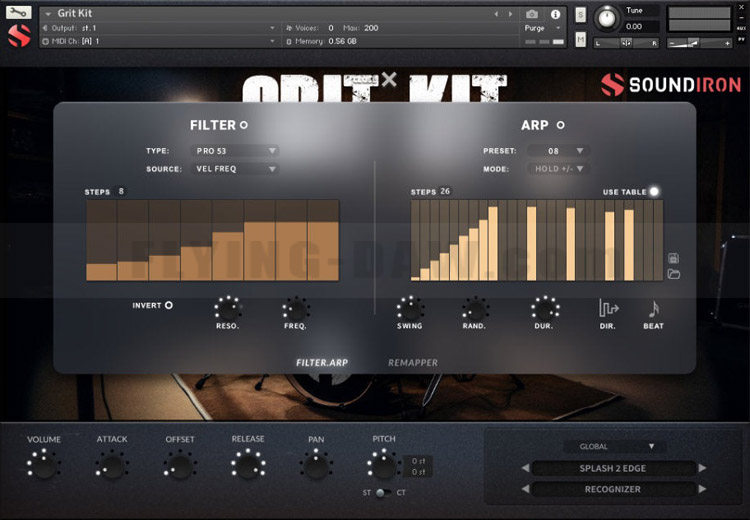Click next arrow beside RECOGNIZER
Screen dimensions: 750x520
coord(702,489)
